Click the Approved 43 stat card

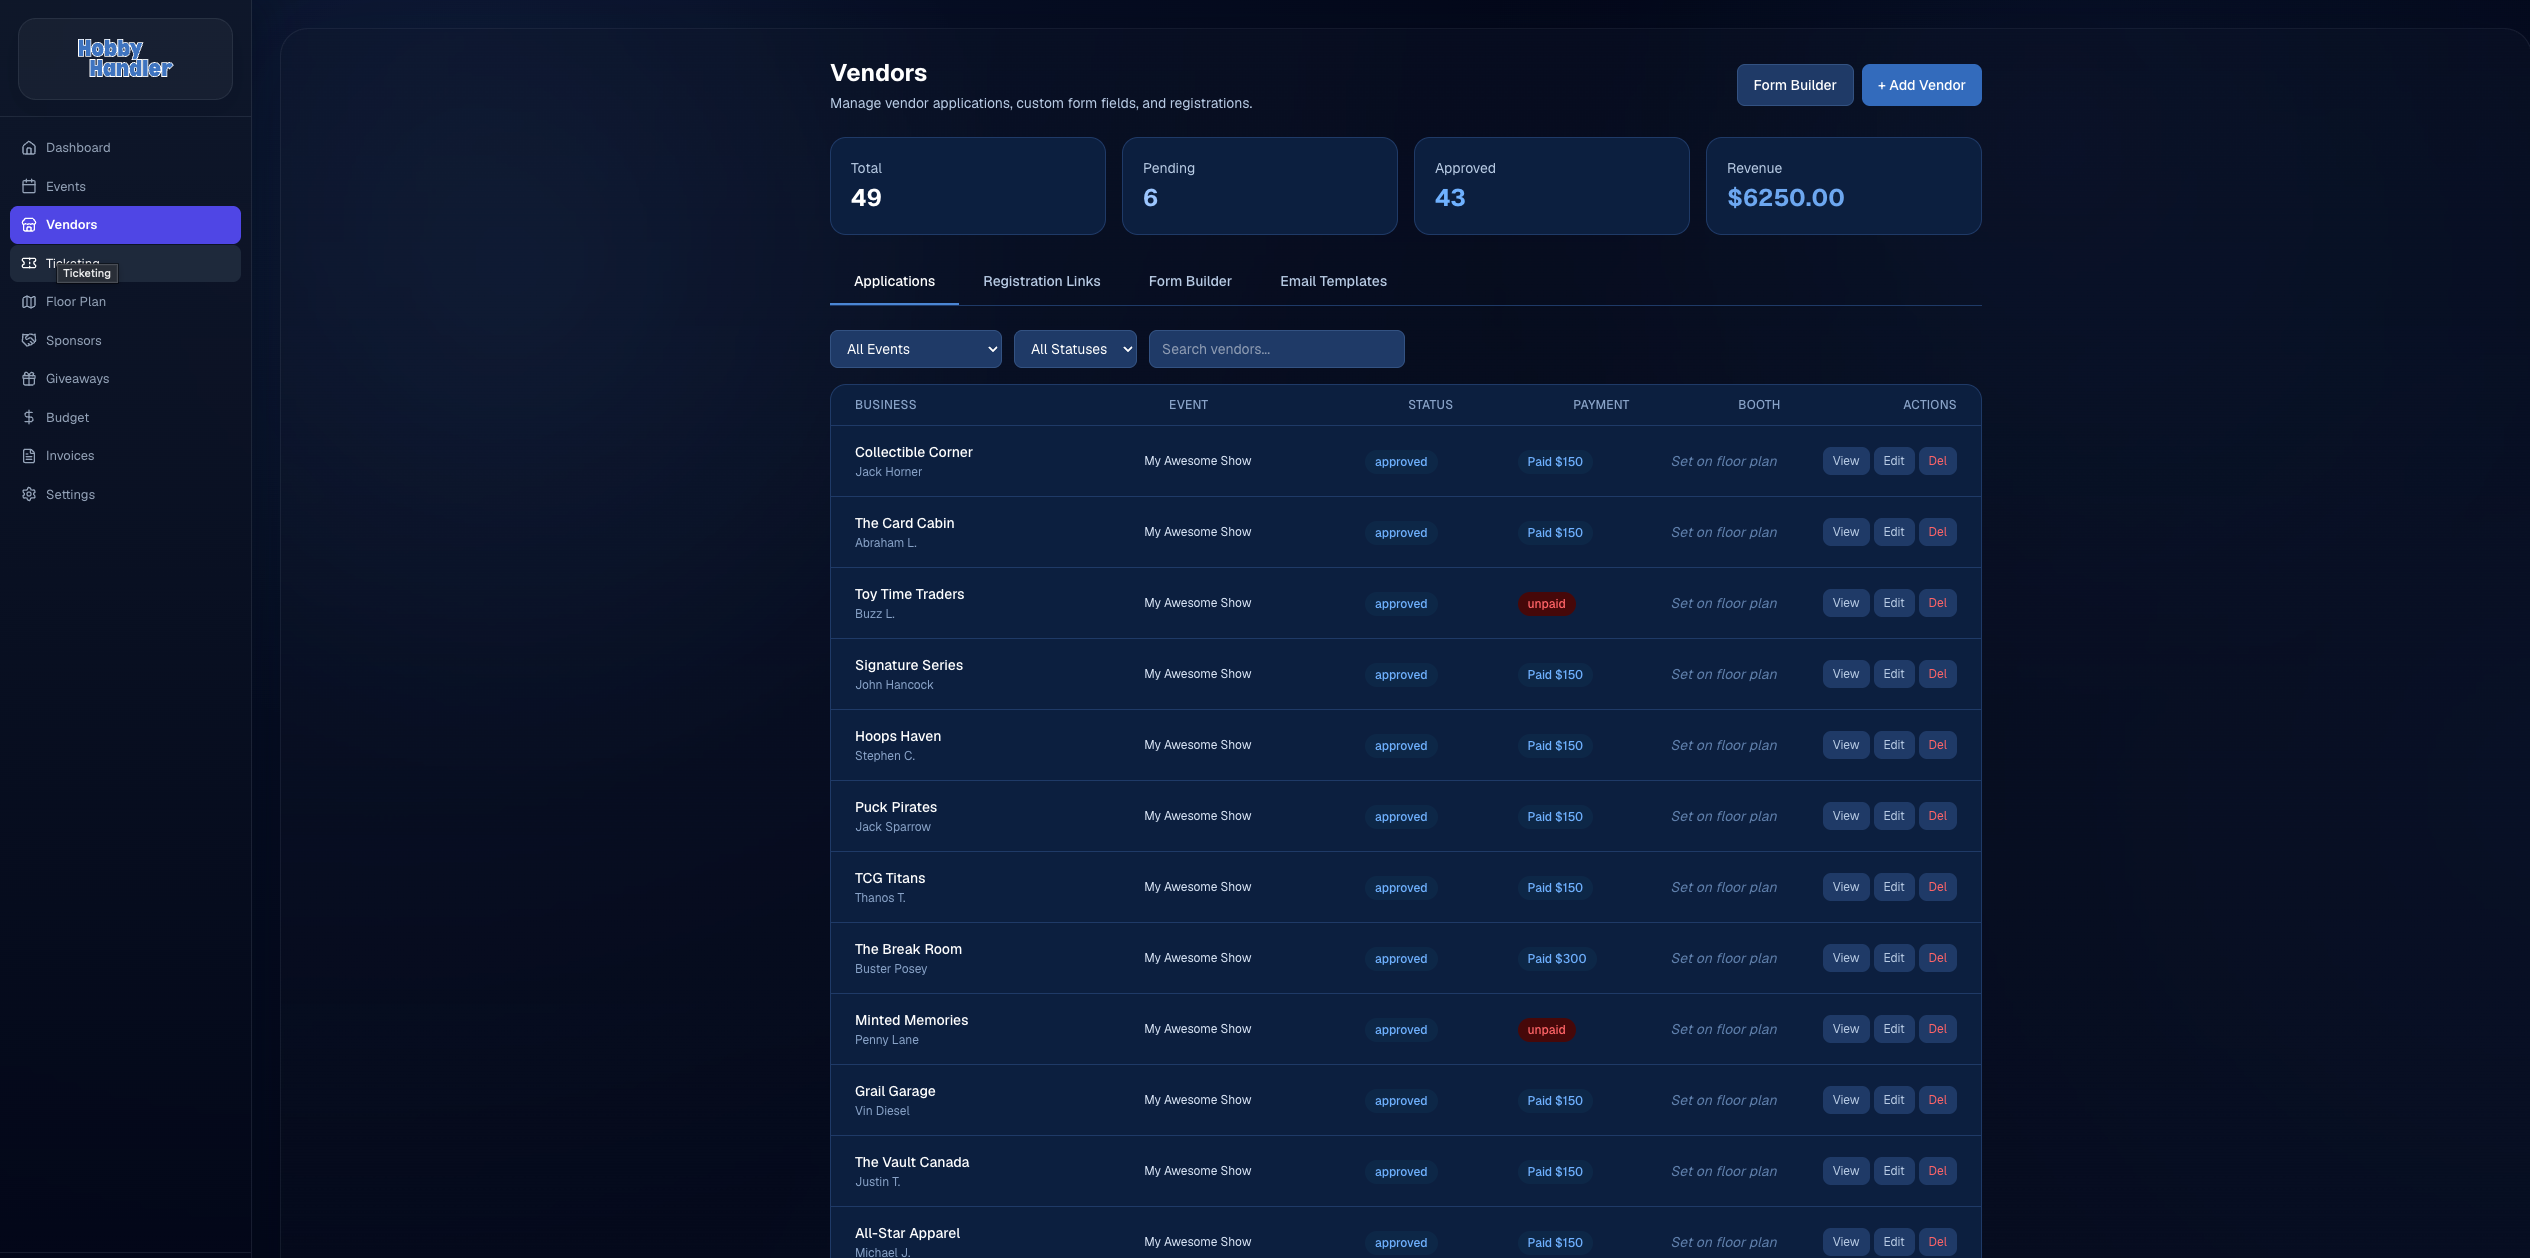click(1551, 186)
